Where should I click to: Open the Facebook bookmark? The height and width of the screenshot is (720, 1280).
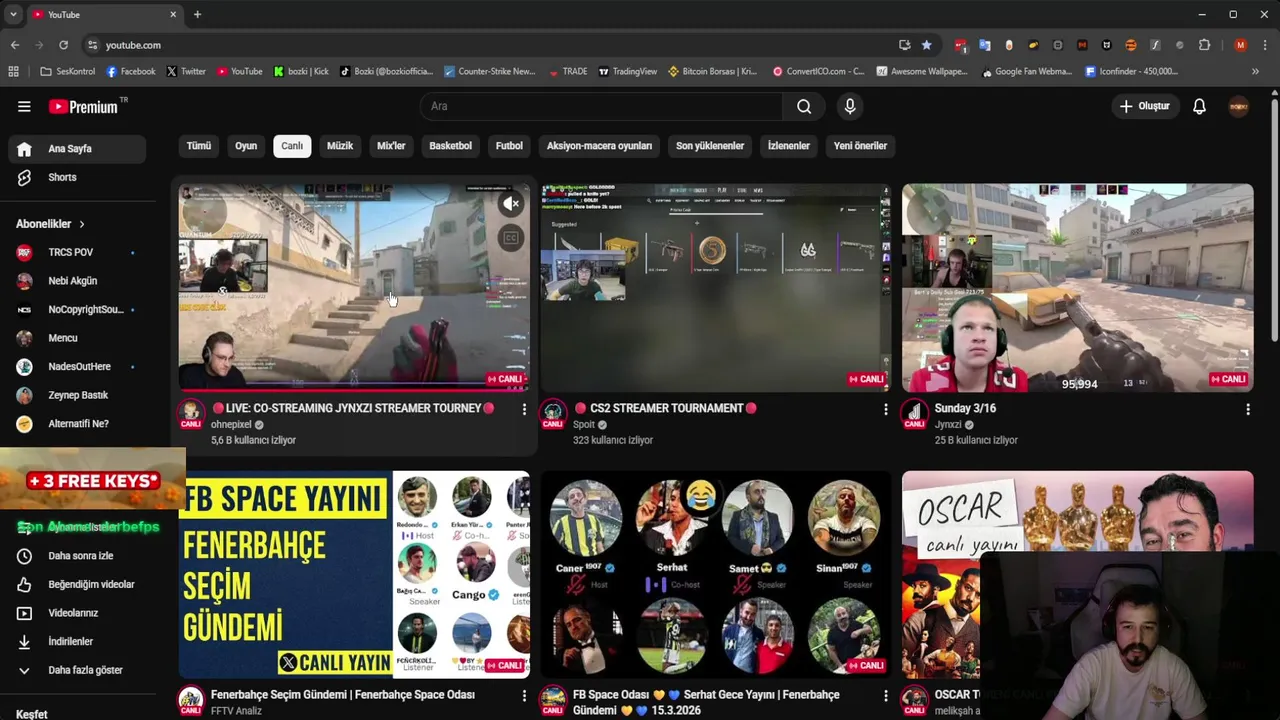131,71
